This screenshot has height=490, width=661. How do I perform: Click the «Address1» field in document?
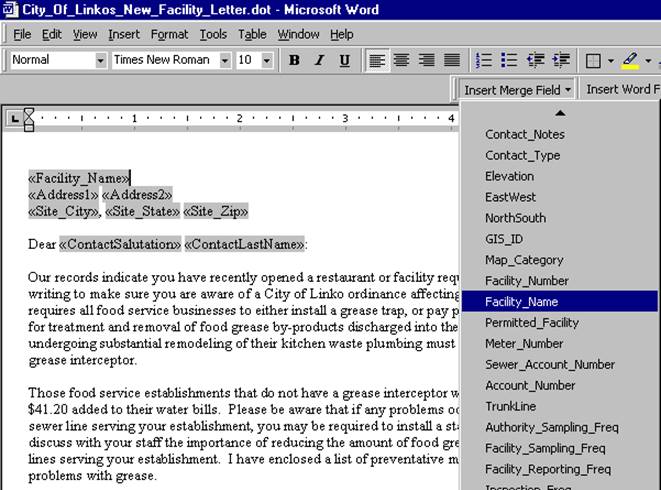pyautogui.click(x=63, y=194)
